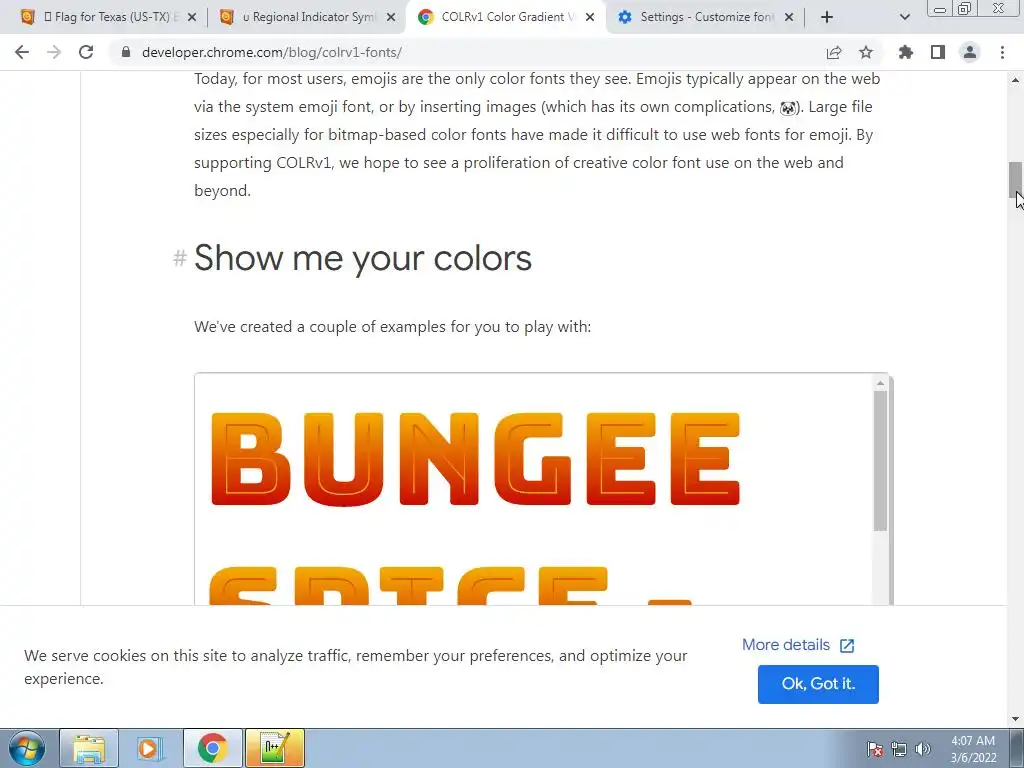Click the taskbar clock showing 4:07 AM

point(973,749)
